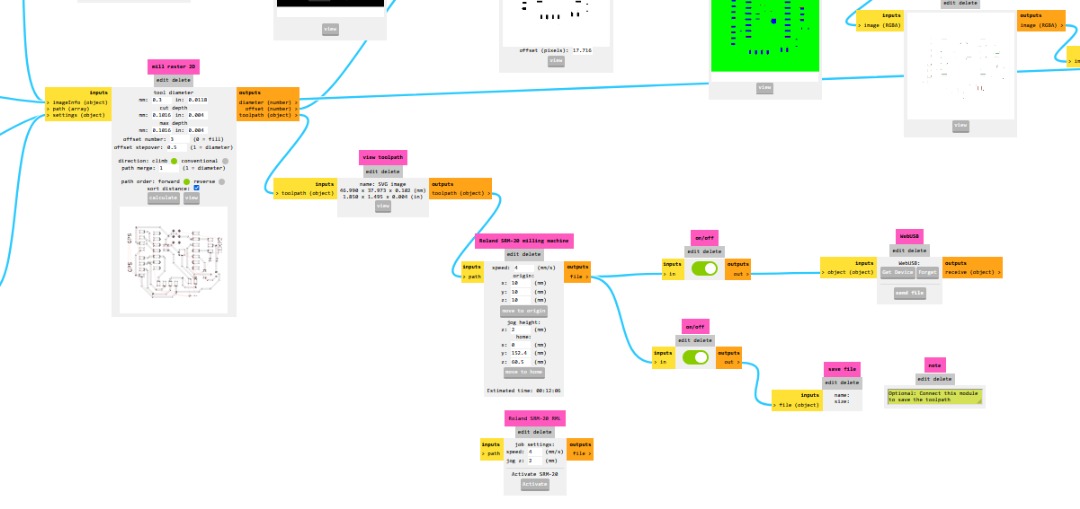Click the path merge input field
Viewport: 1080px width, 509px height.
169,167
